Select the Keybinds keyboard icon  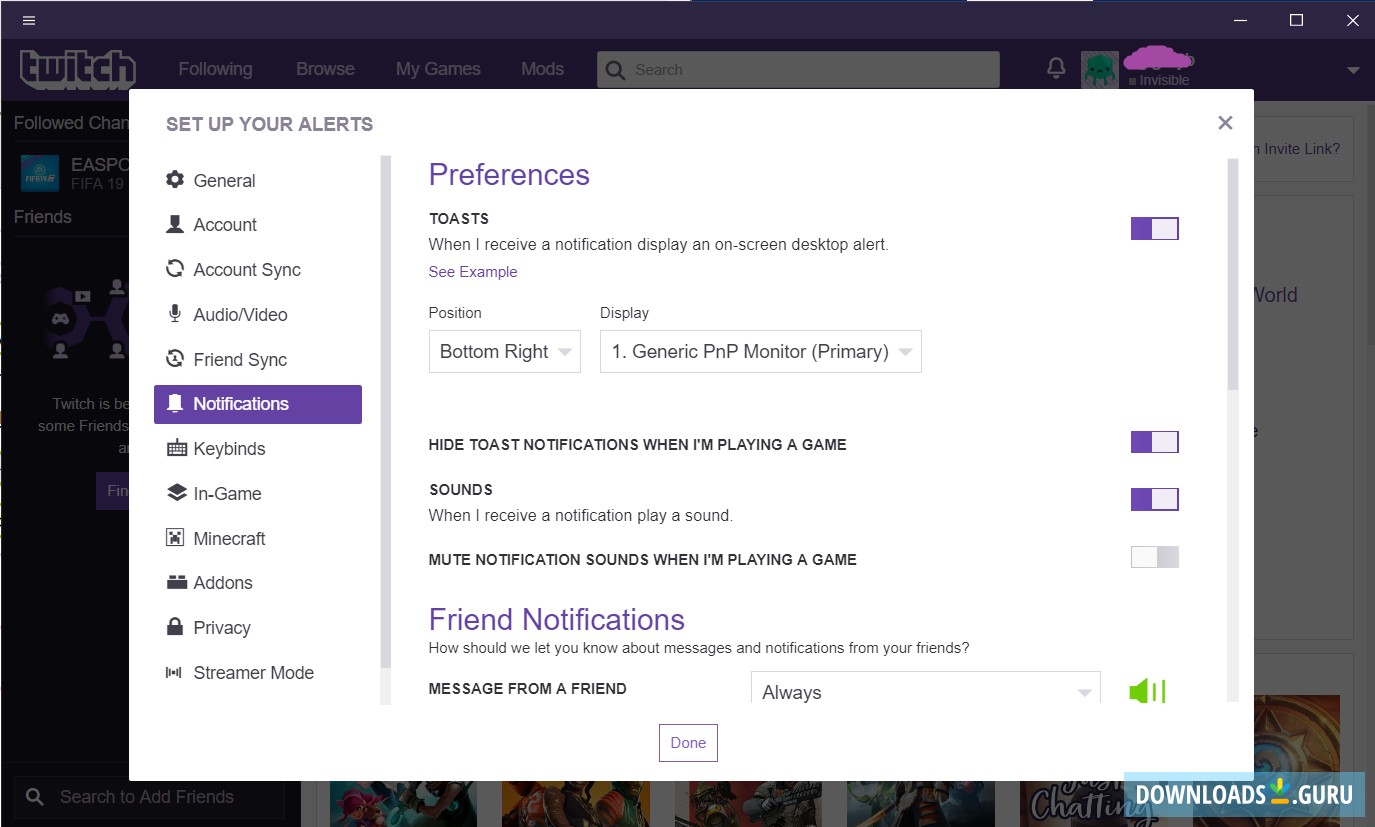pos(175,448)
